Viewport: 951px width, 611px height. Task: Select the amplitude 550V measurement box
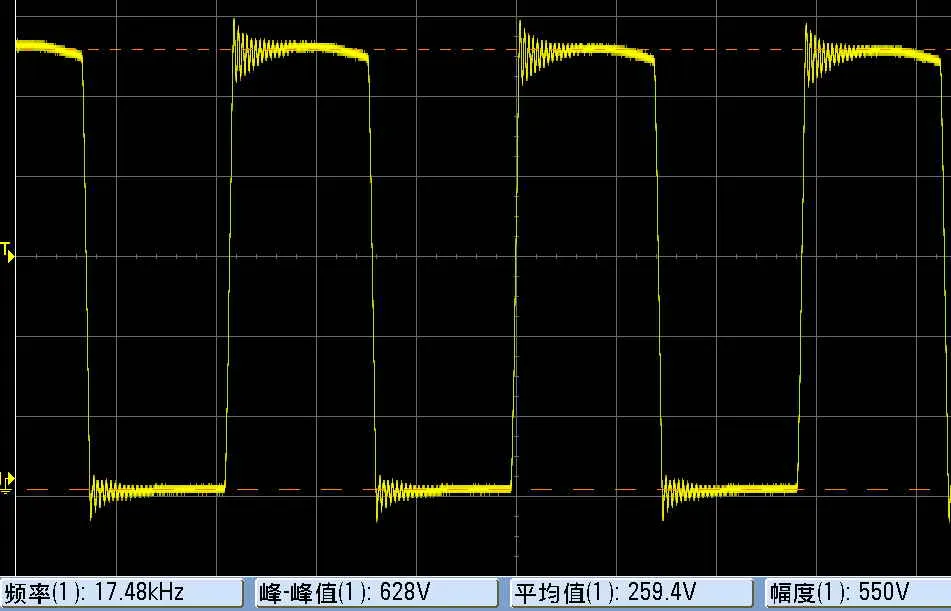pos(858,592)
